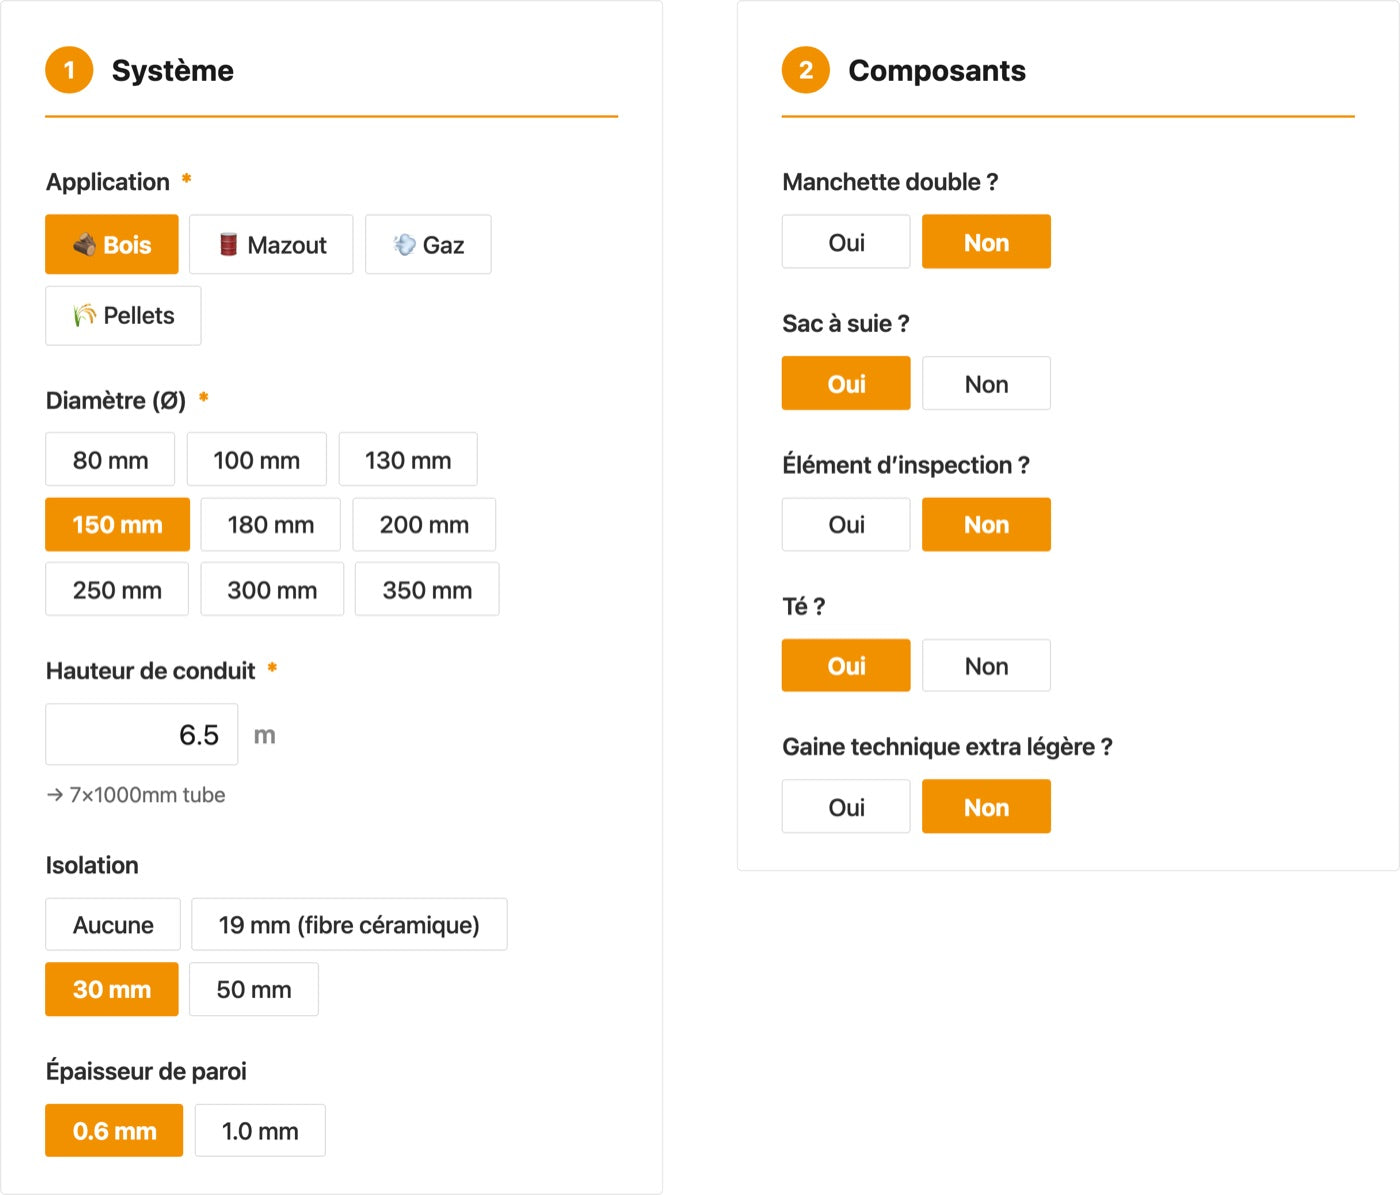Focus the Hauteur de conduit input field
This screenshot has width=1400, height=1195.
point(142,735)
